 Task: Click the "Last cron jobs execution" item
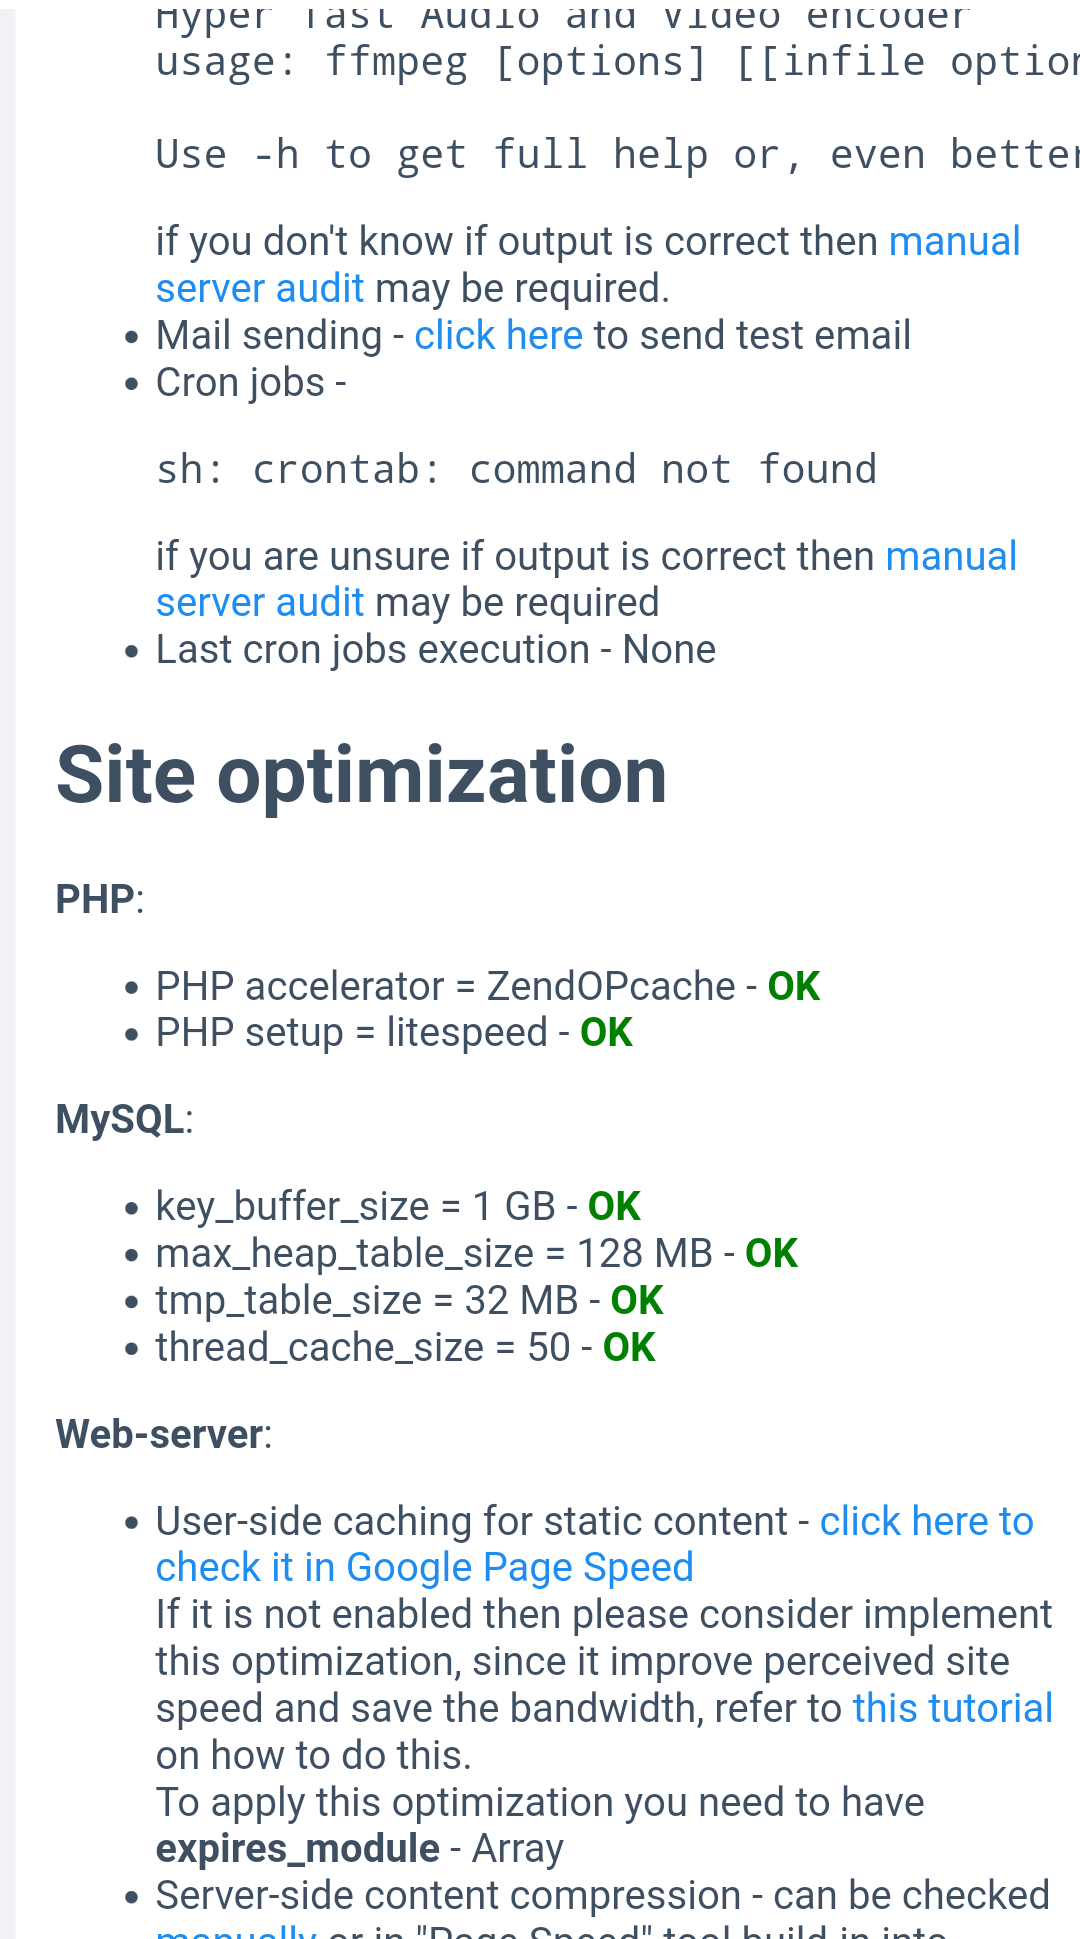coord(435,650)
